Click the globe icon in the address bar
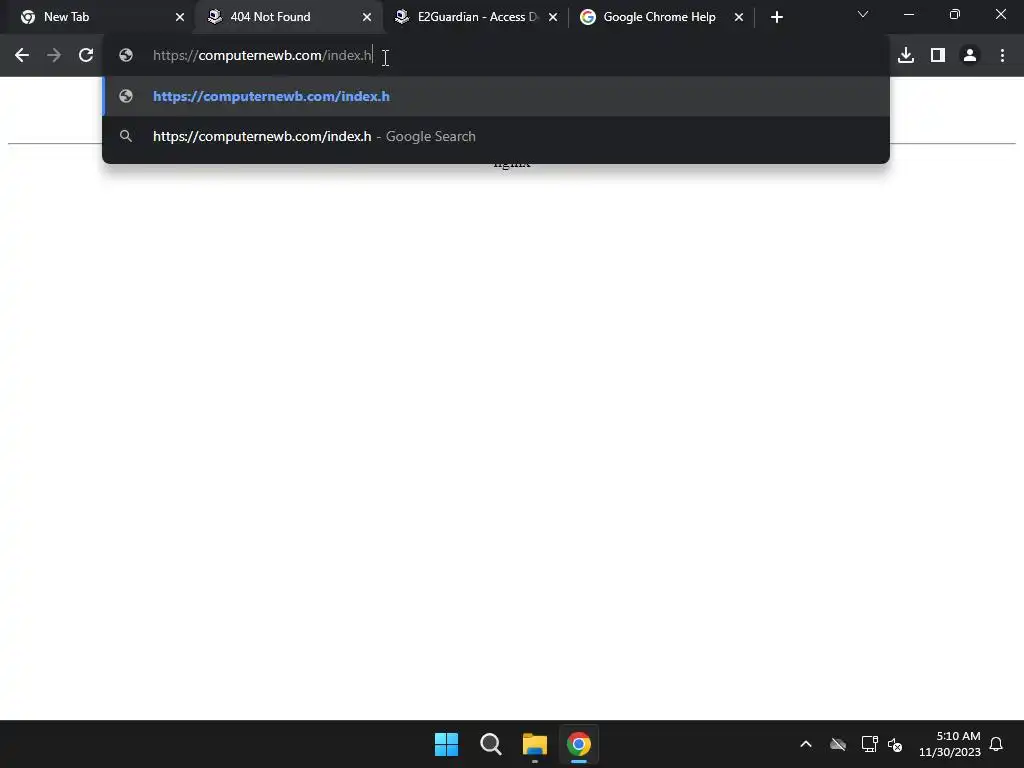 (x=126, y=56)
